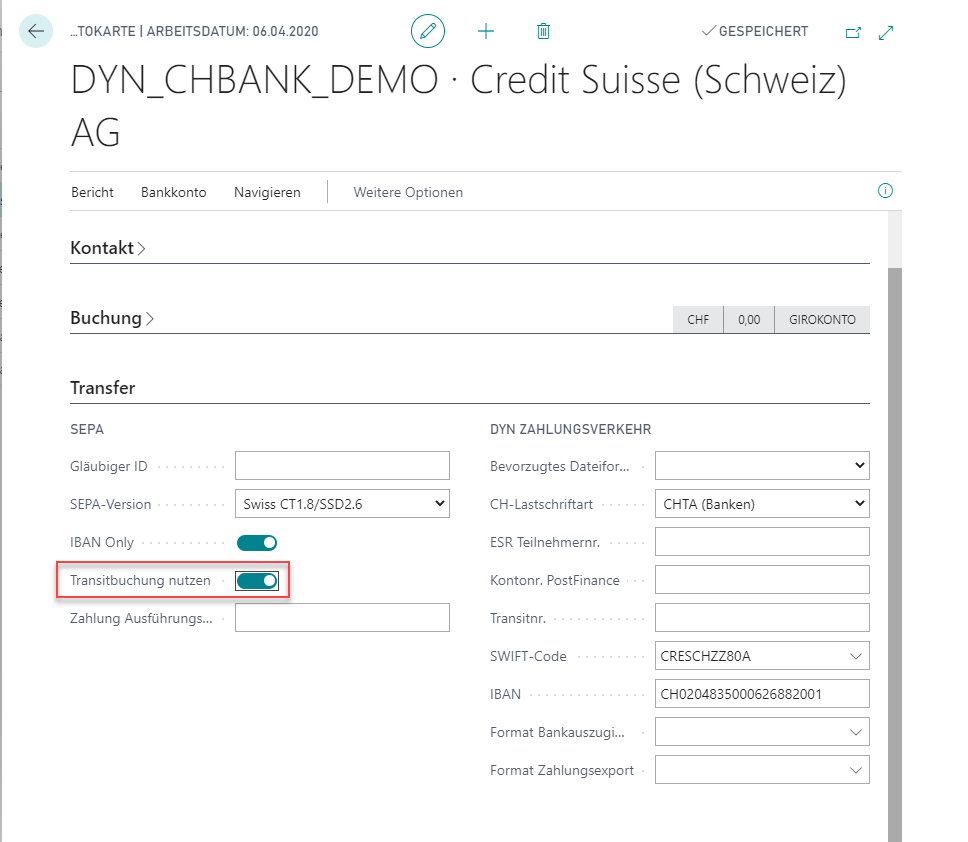Open page in new window icon
968x842 pixels.
pos(853,32)
